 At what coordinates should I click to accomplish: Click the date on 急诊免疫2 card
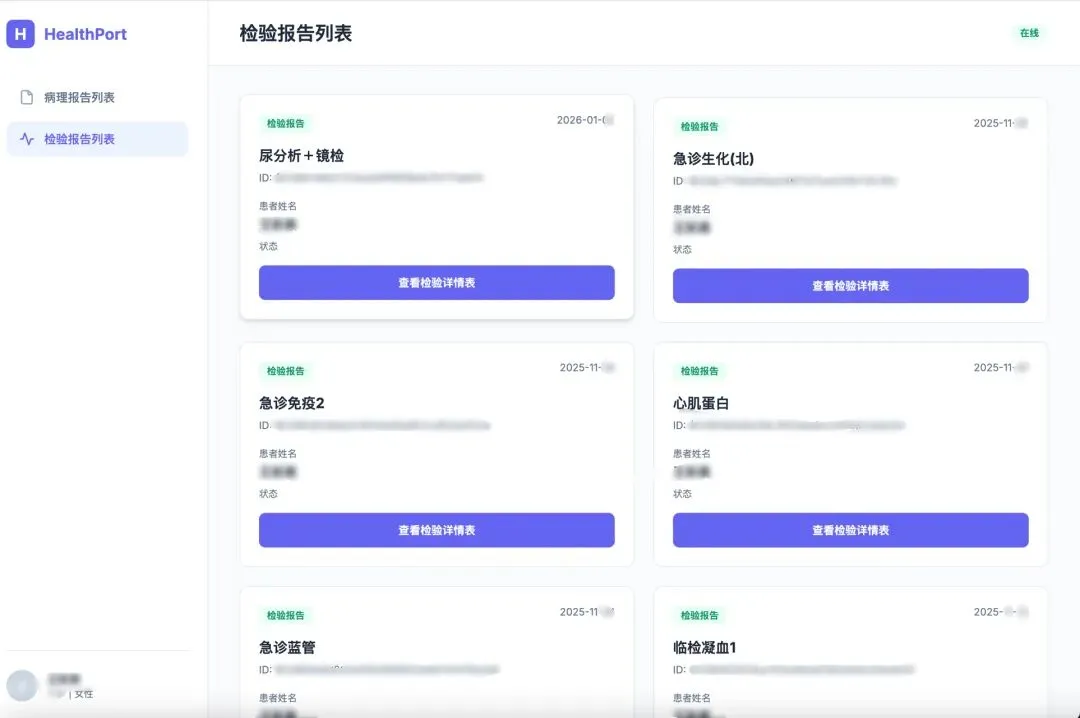[x=587, y=367]
